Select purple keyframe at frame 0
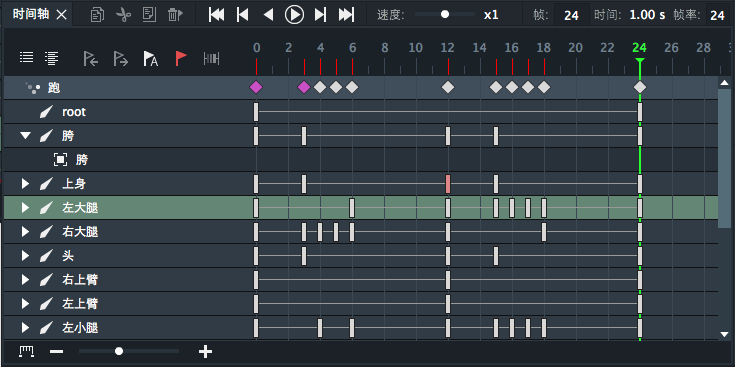 pos(256,87)
